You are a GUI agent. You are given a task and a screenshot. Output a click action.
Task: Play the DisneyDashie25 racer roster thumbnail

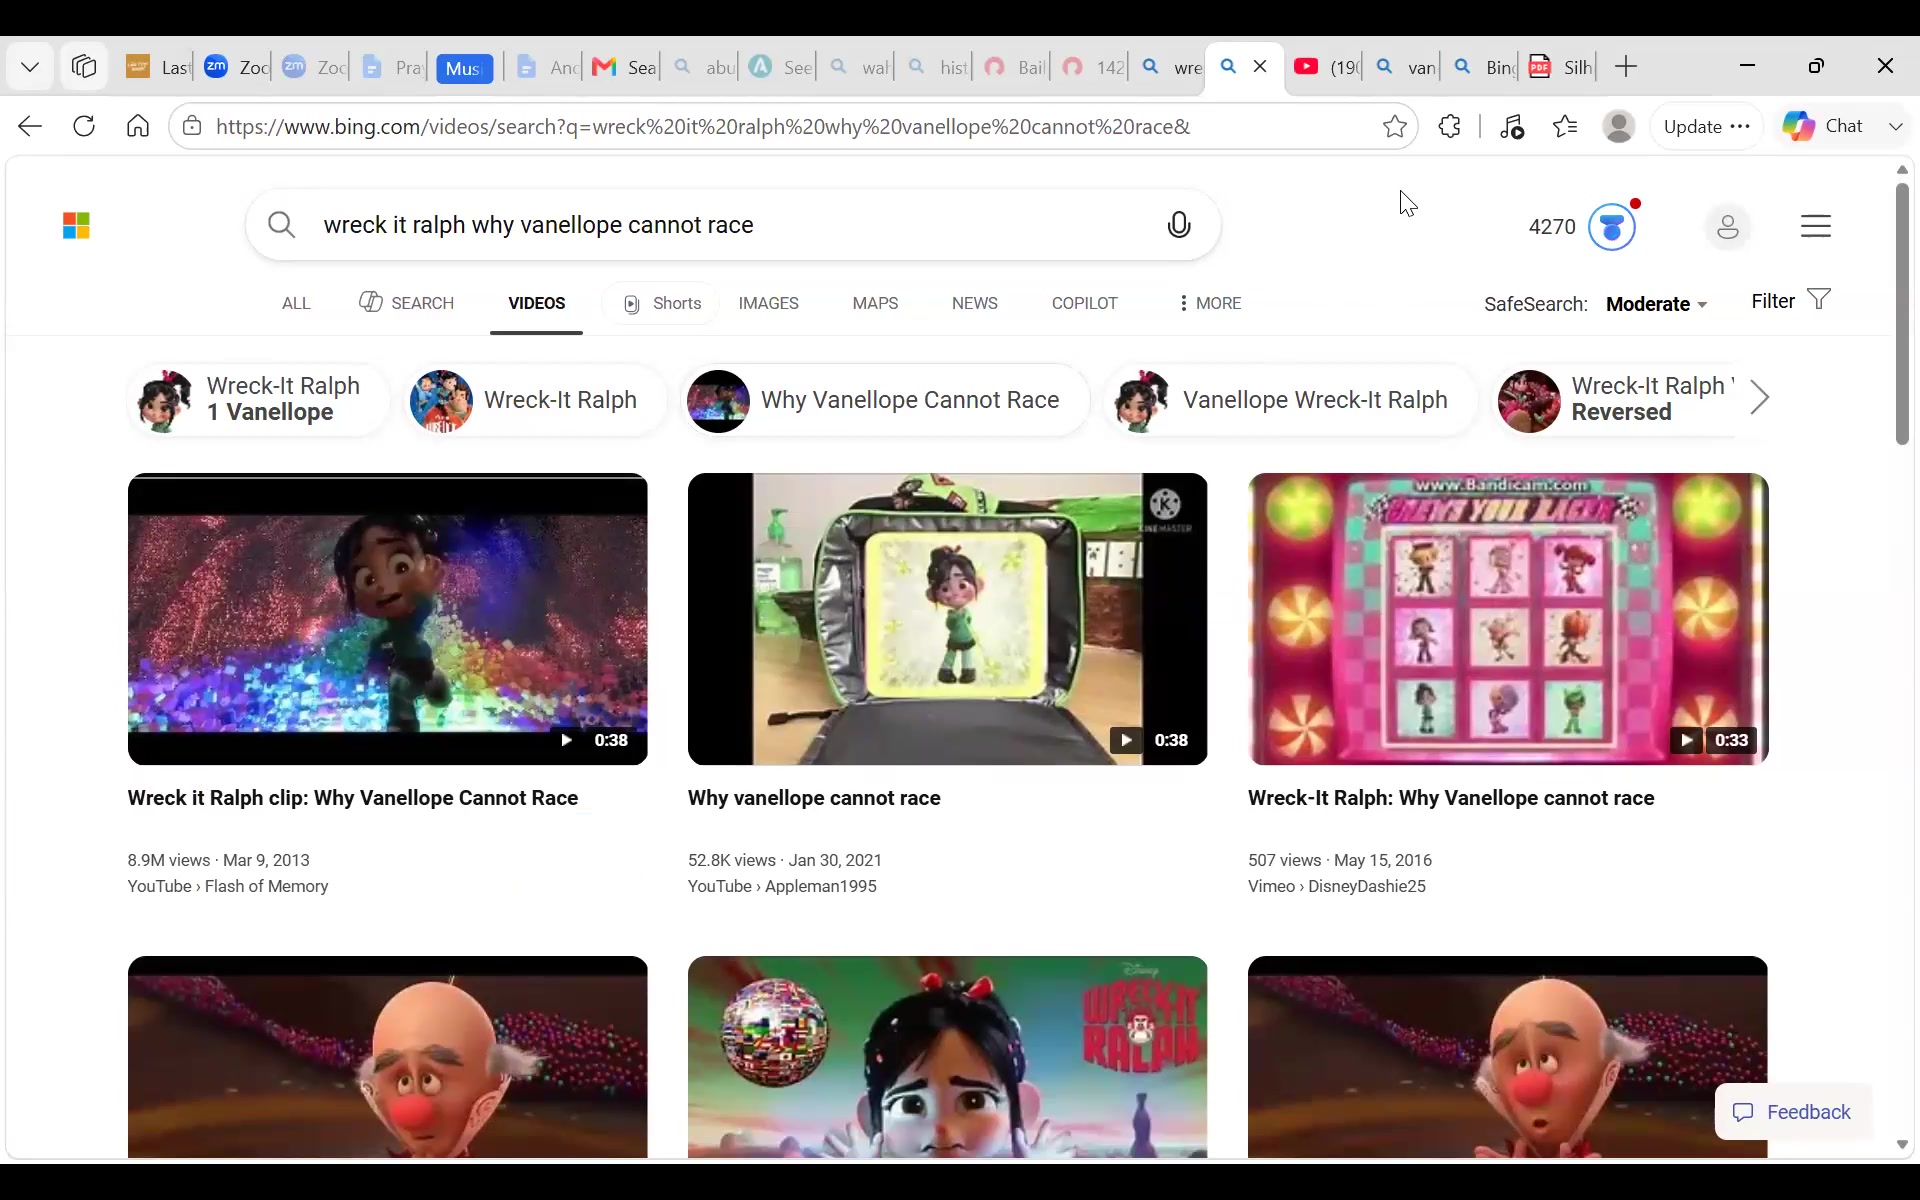(1508, 619)
